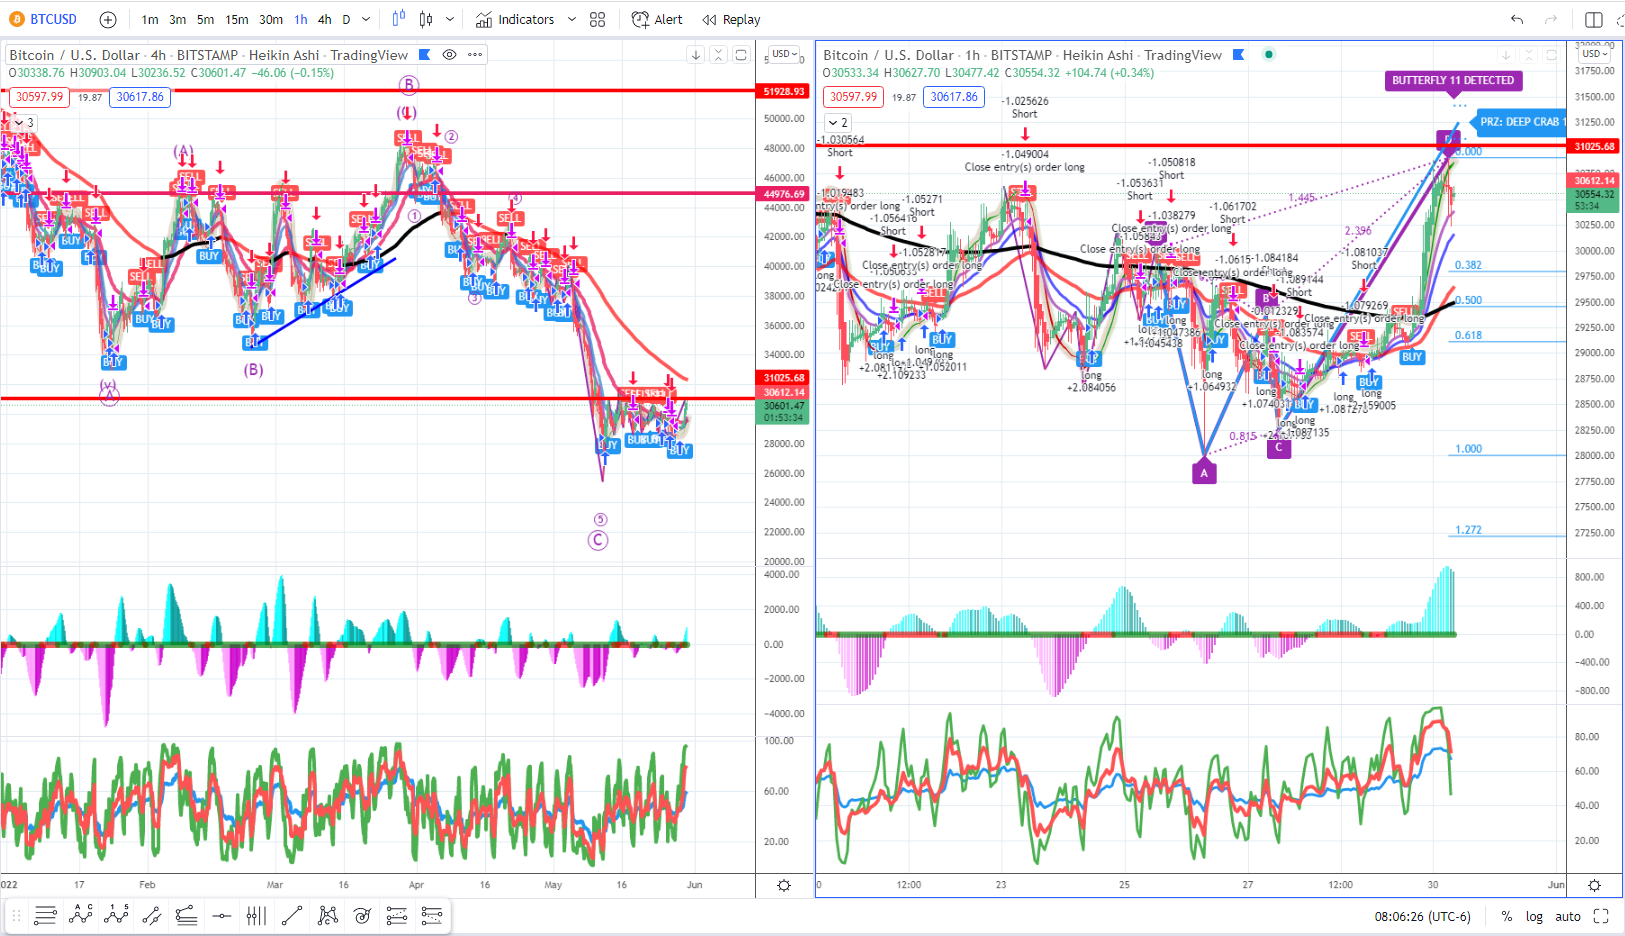Maximize the 4h chart pane
Viewport: 1625px width, 936px height.
[741, 55]
